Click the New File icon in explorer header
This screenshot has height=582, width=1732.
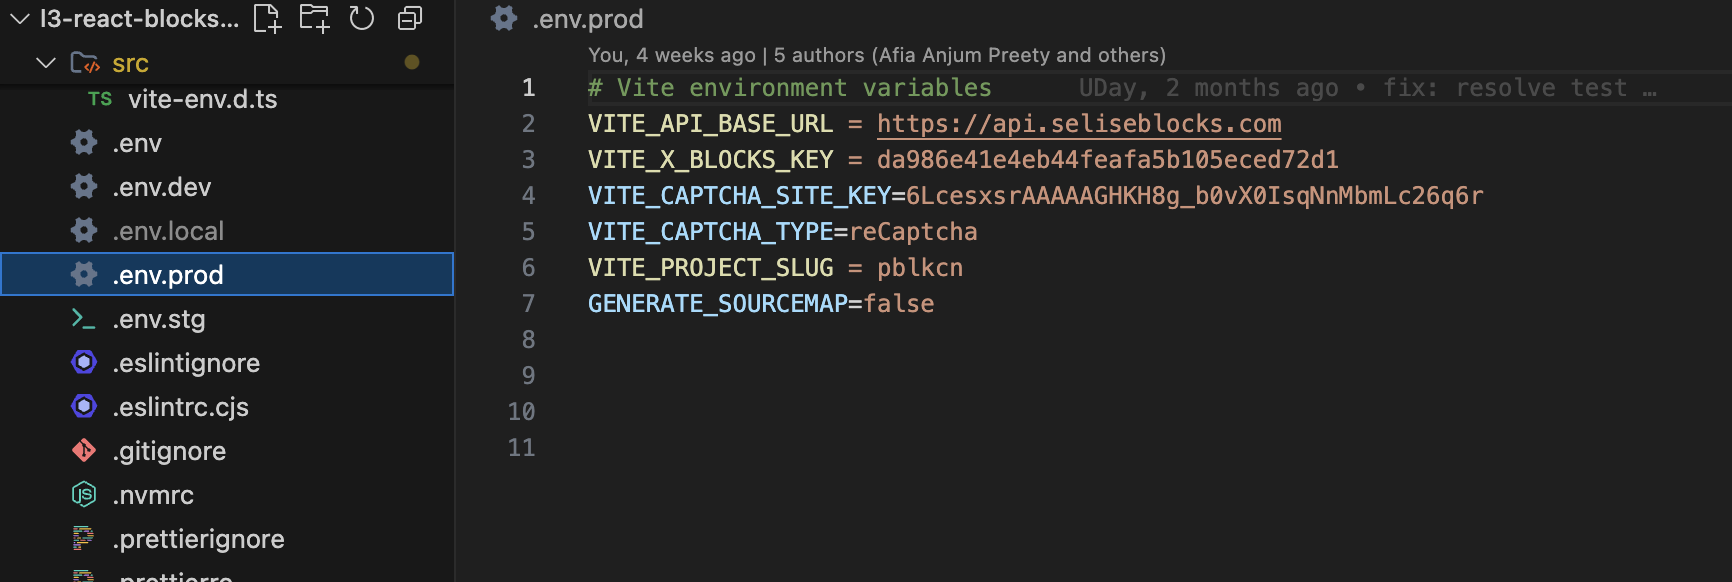coord(267,18)
